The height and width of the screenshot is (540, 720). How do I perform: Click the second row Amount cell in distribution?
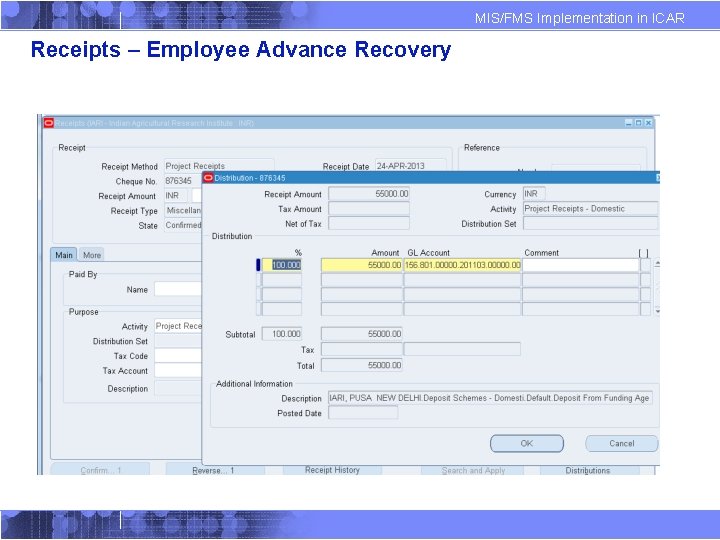point(362,280)
